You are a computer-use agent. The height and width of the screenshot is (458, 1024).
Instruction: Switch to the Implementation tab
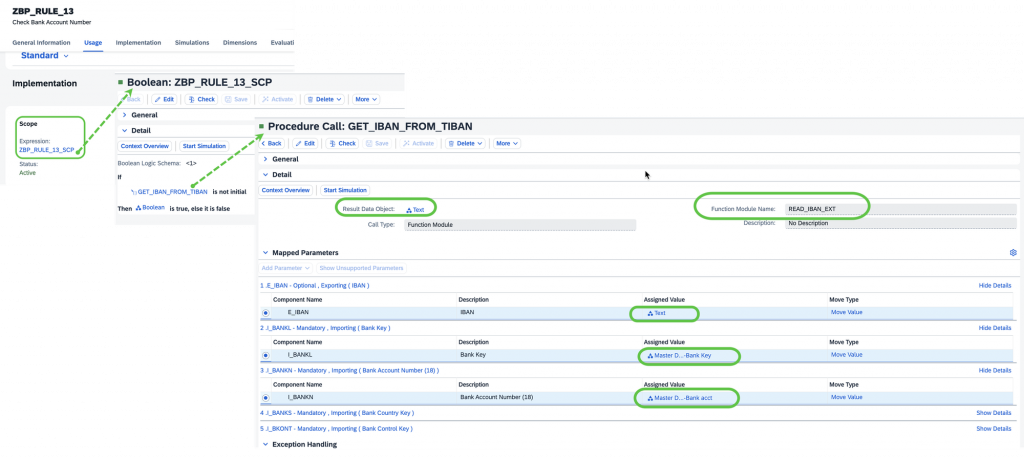(138, 42)
